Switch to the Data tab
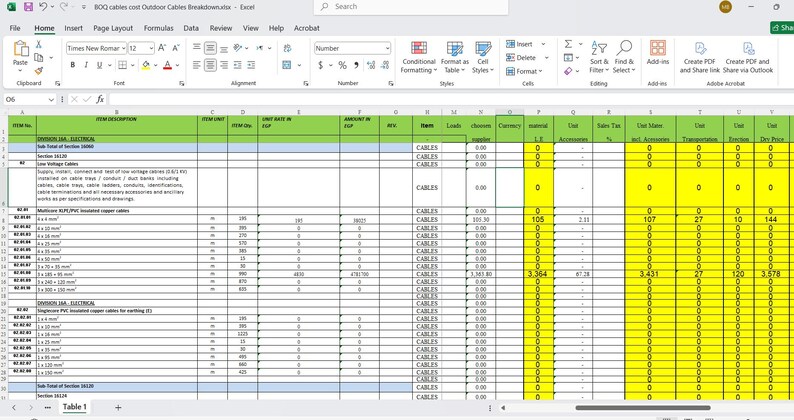The image size is (794, 420). click(191, 28)
